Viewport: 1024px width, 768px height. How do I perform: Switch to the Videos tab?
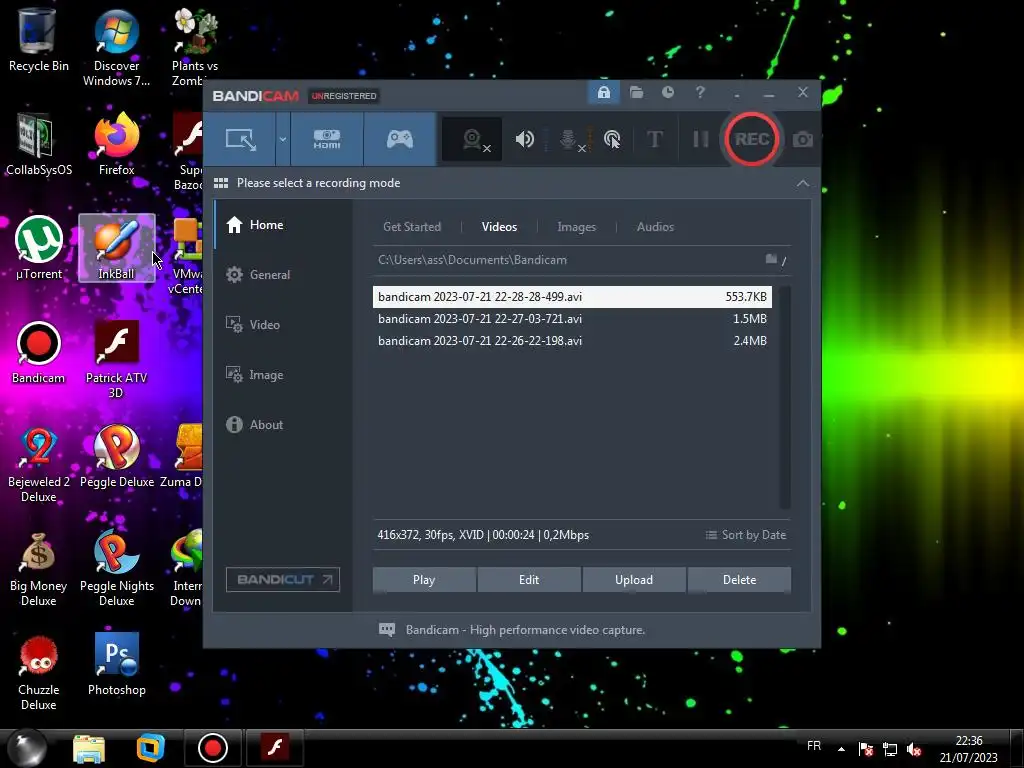(500, 227)
